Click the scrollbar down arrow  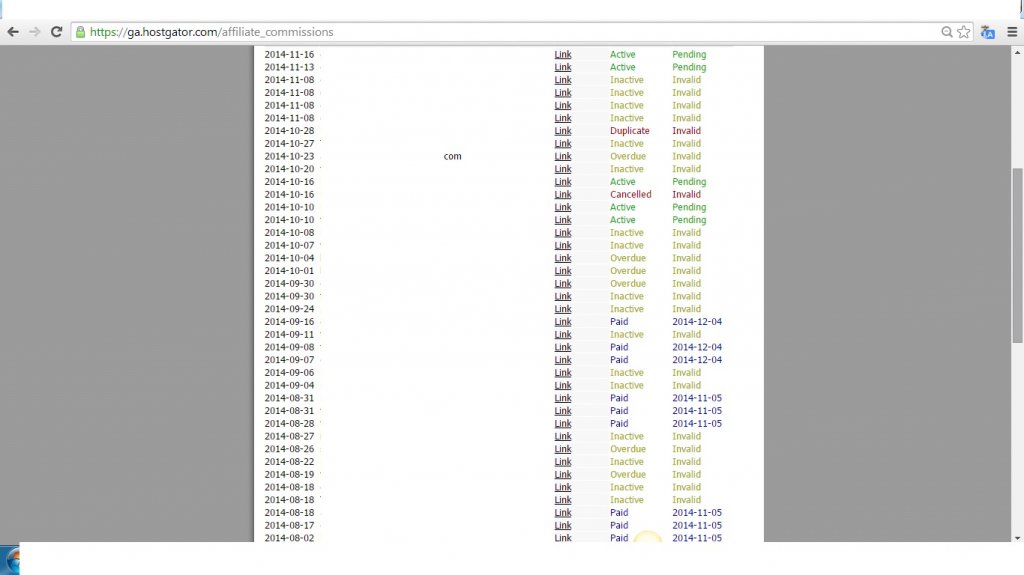[x=1017, y=538]
